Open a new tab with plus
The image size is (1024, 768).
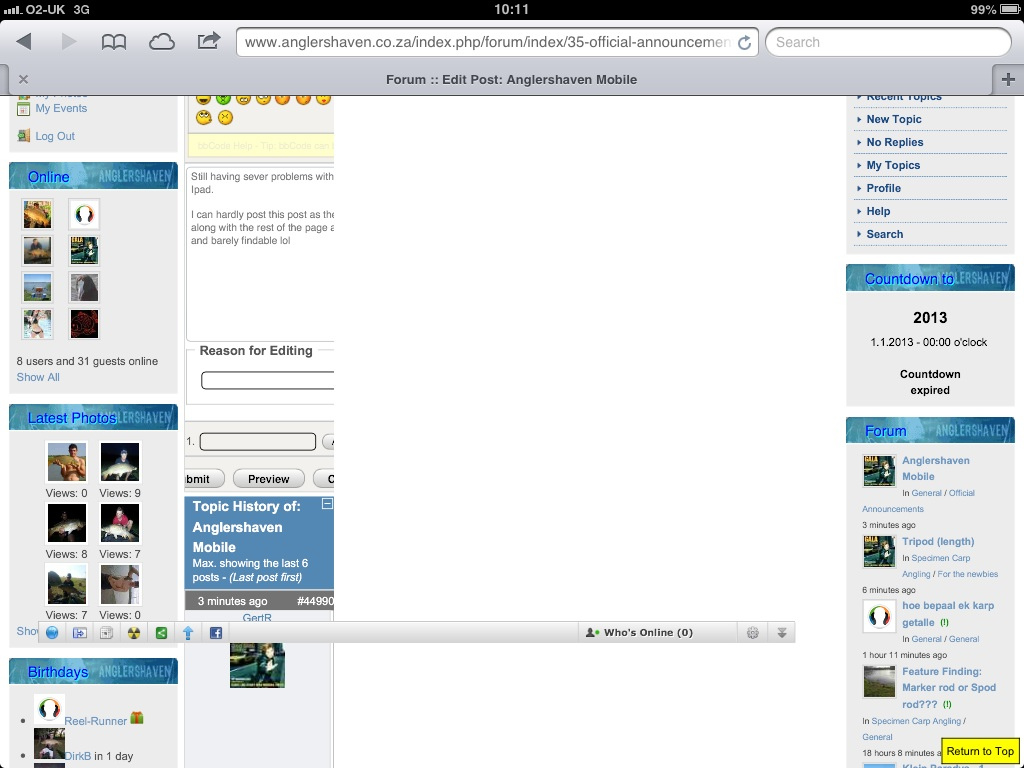[1008, 80]
